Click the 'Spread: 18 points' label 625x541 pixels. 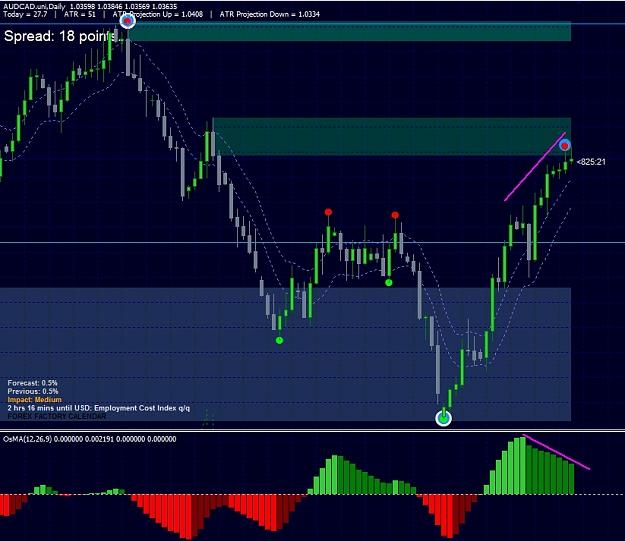coord(61,36)
